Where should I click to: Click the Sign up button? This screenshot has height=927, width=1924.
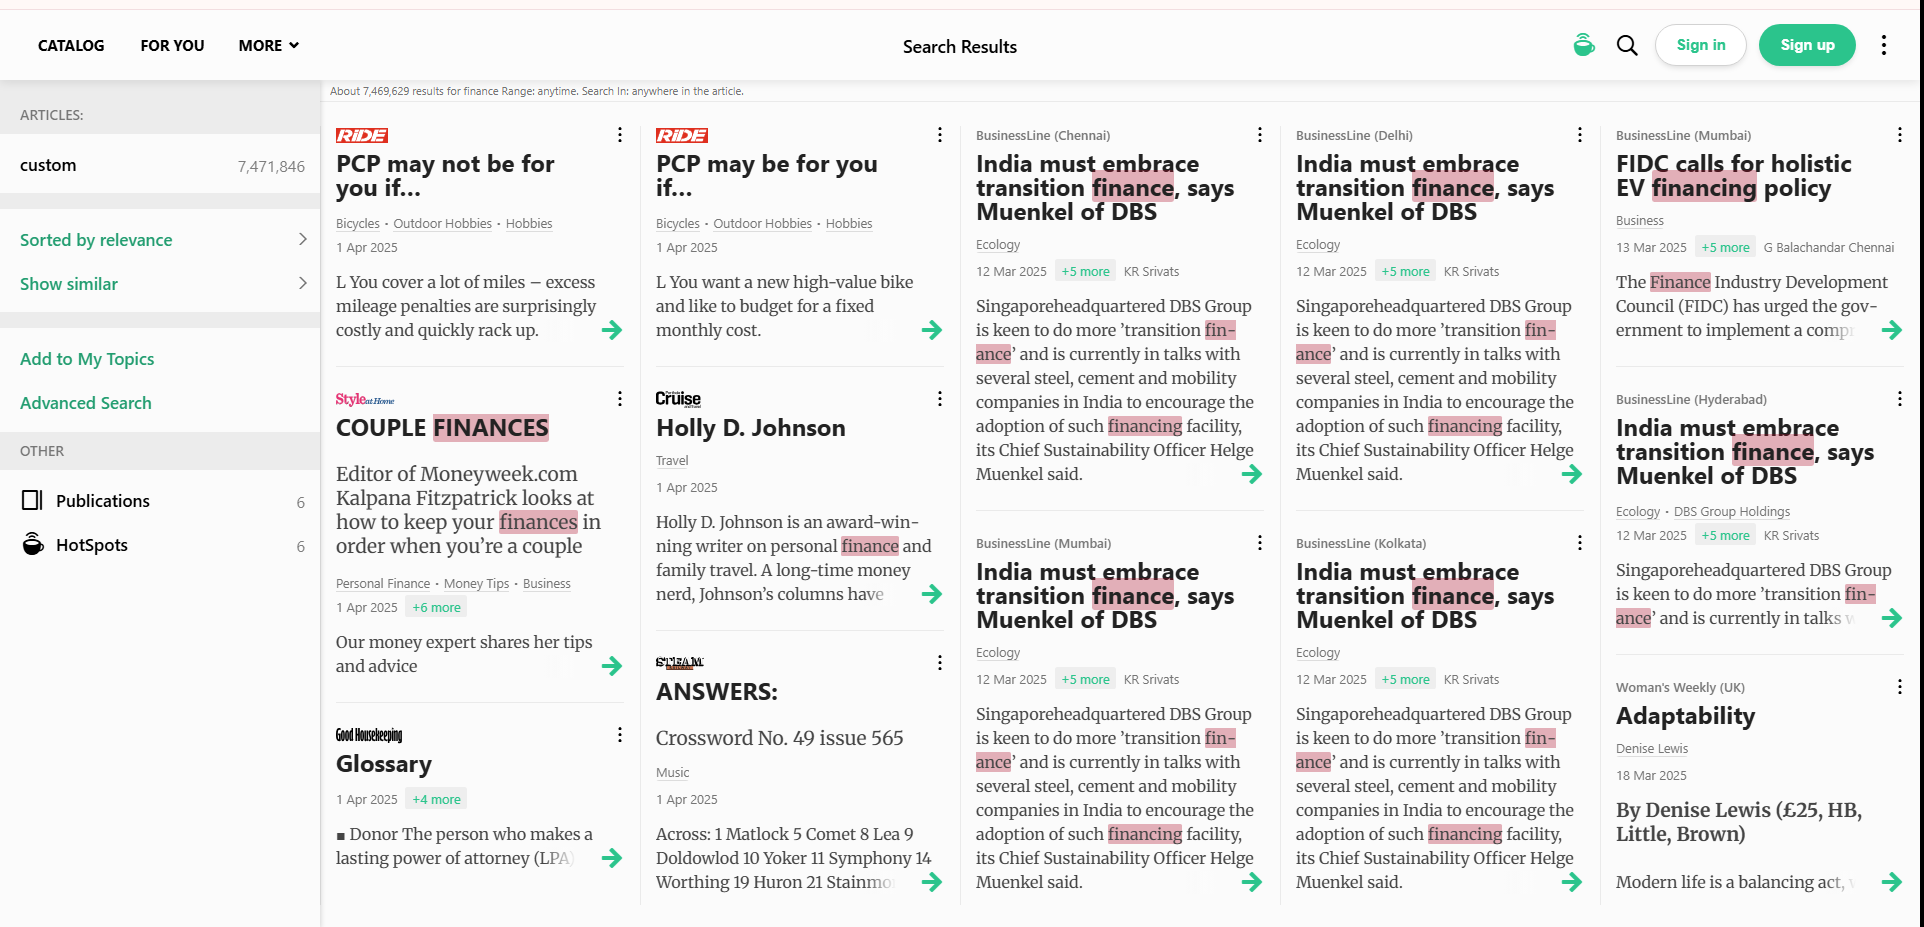[x=1806, y=45]
